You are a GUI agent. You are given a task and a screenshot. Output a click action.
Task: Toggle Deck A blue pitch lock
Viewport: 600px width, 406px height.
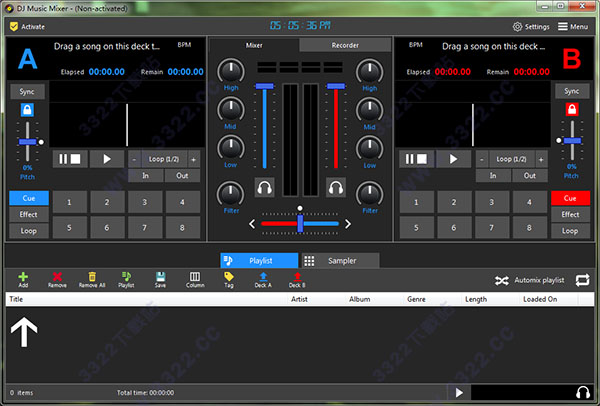[x=27, y=110]
